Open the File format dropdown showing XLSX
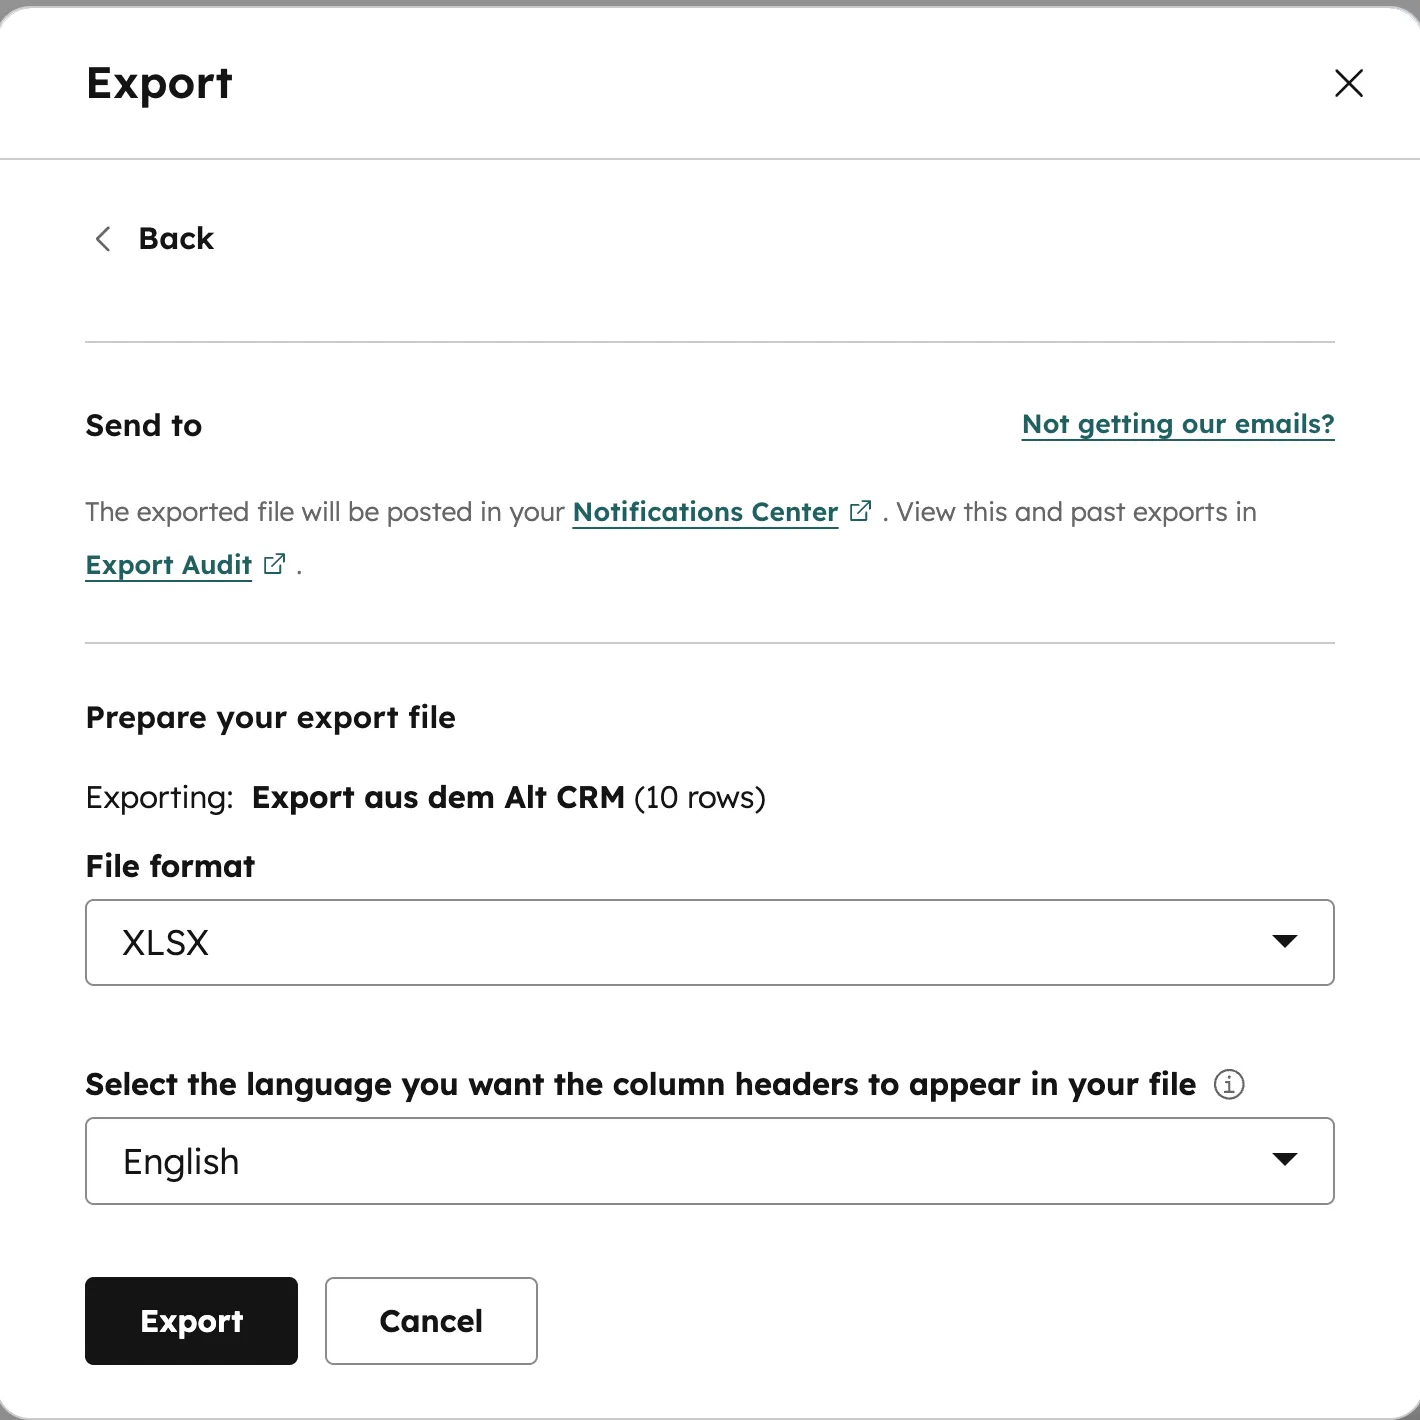1420x1420 pixels. pyautogui.click(x=710, y=941)
